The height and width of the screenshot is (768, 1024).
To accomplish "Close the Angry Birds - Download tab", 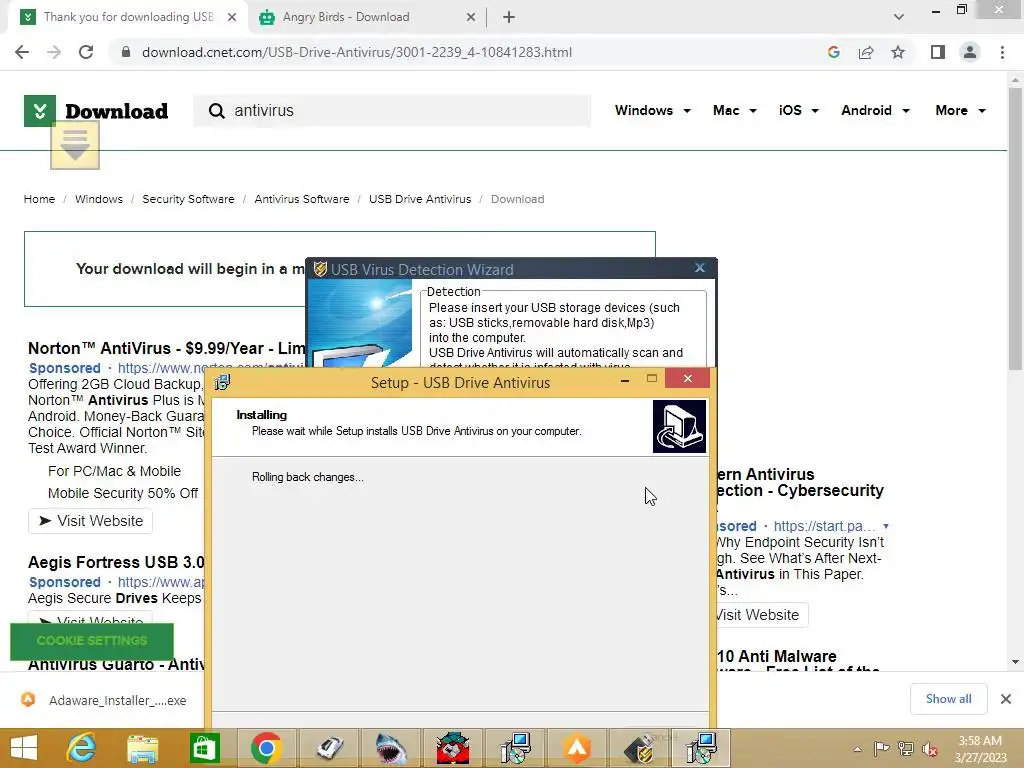I will click(x=471, y=17).
